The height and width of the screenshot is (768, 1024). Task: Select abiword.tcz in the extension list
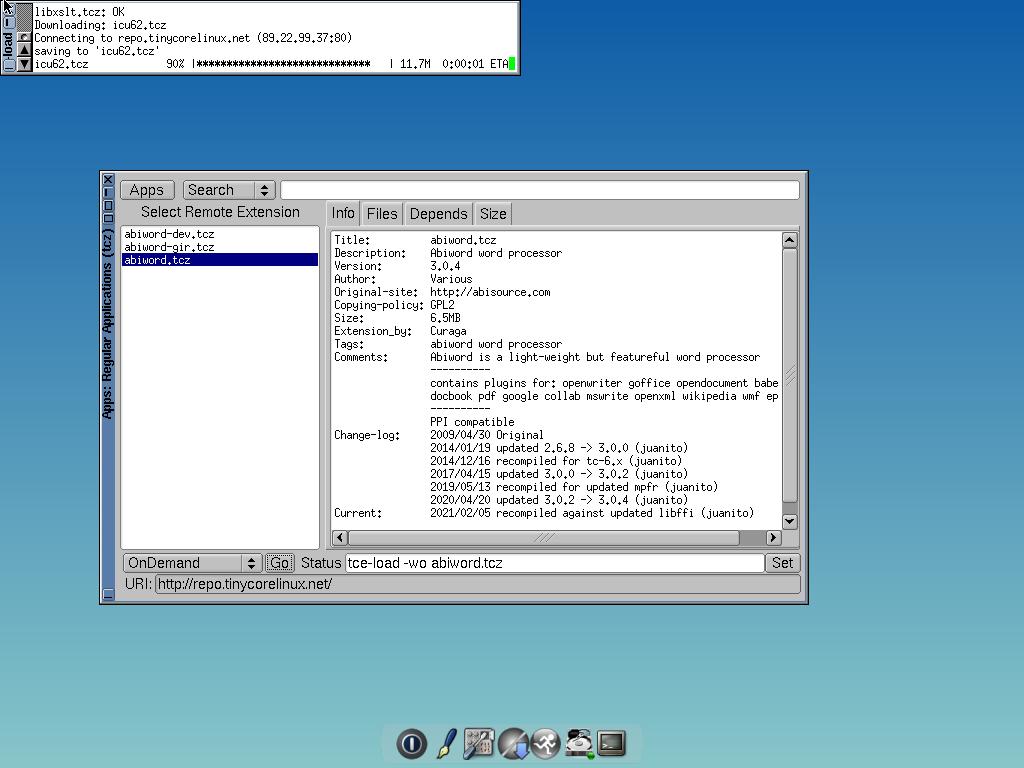coord(219,260)
